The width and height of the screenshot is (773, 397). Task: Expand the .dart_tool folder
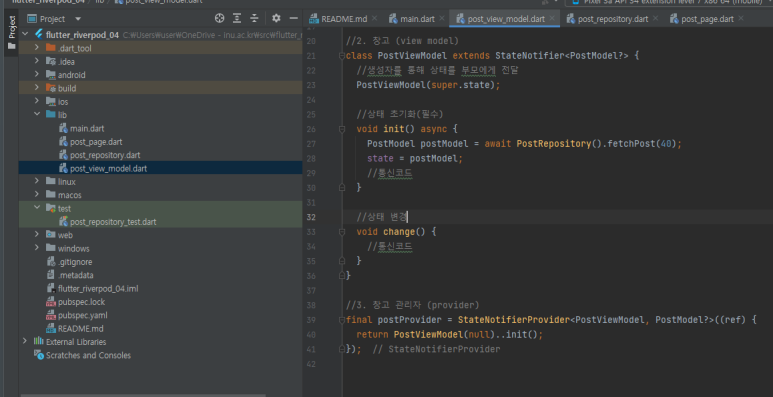(37, 47)
